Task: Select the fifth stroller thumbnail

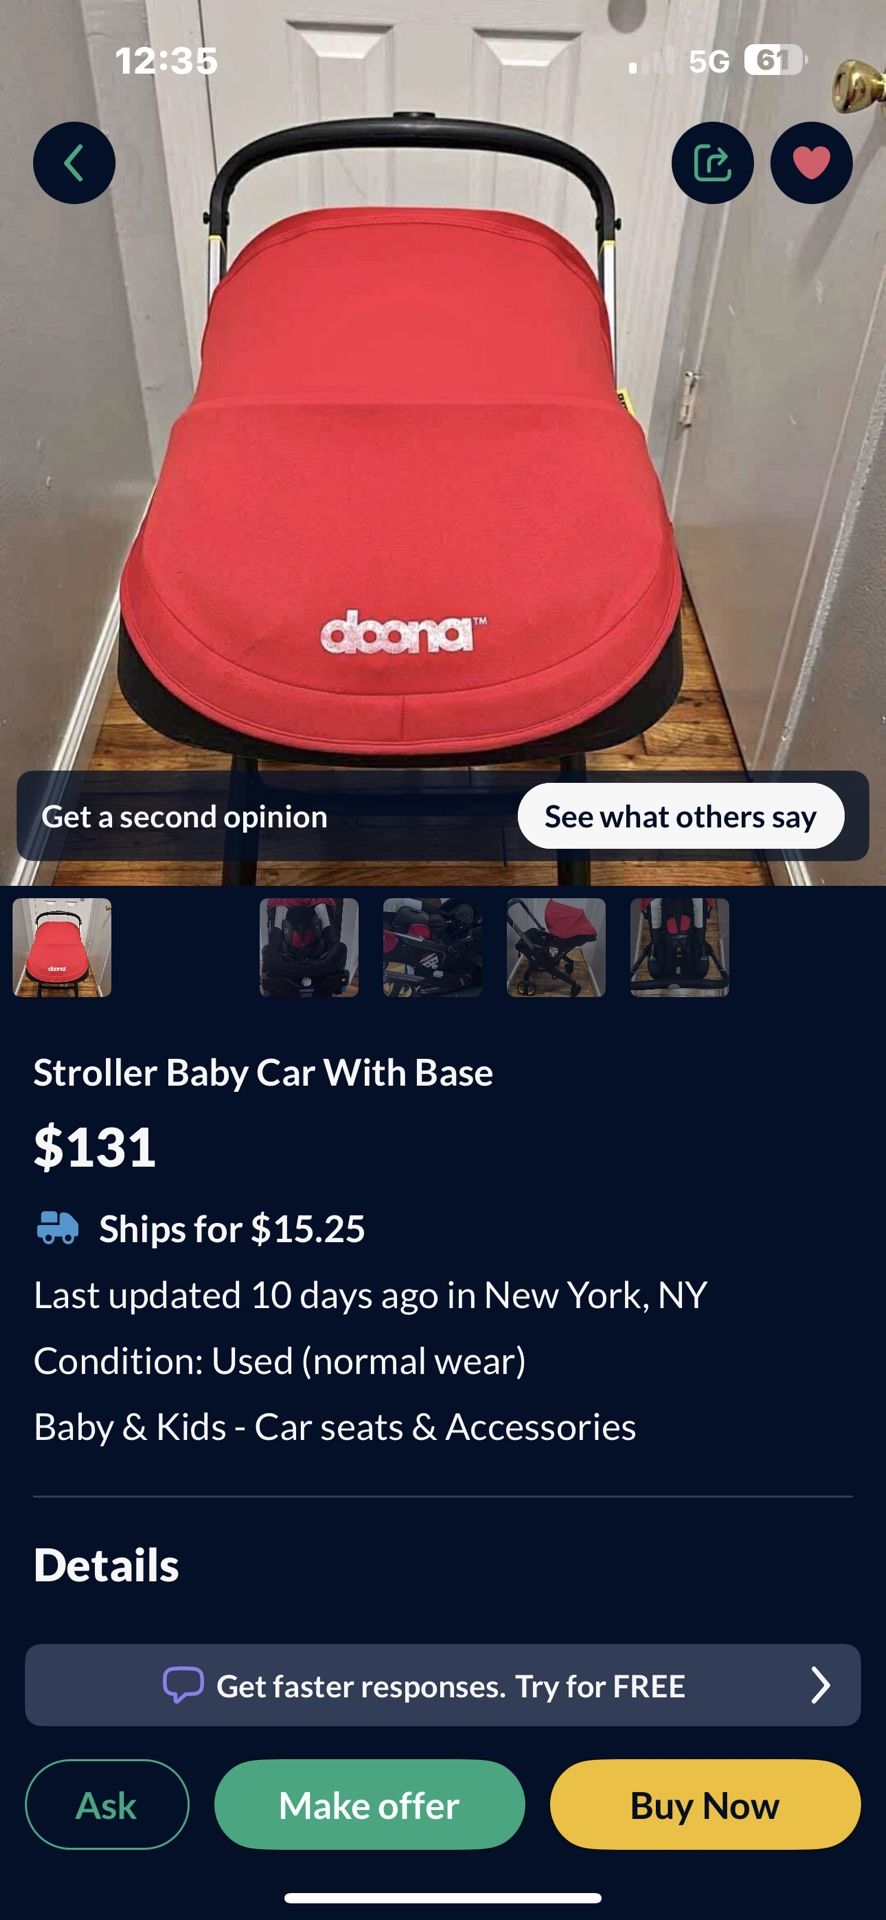Action: pyautogui.click(x=680, y=947)
